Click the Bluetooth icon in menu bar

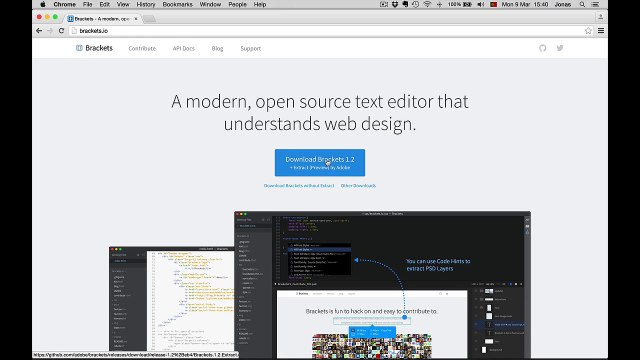click(439, 4)
